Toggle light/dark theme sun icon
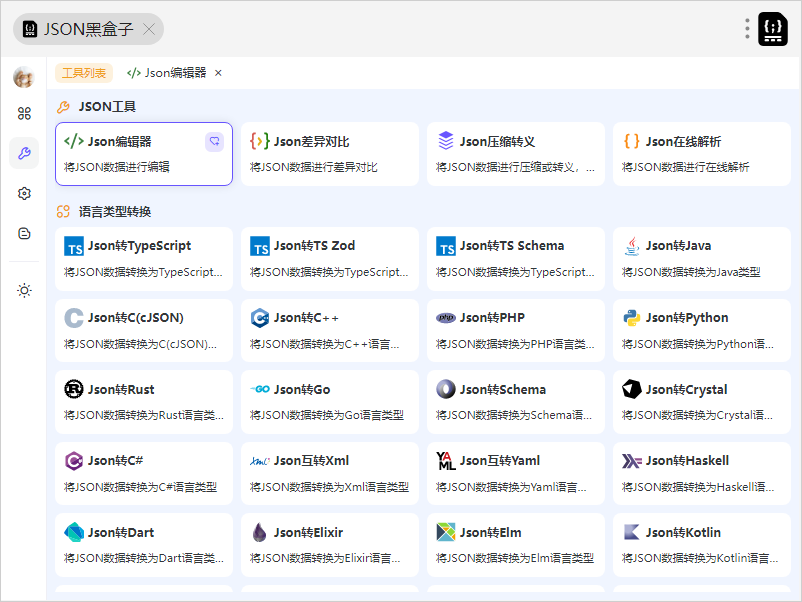This screenshot has width=802, height=602. click(24, 290)
